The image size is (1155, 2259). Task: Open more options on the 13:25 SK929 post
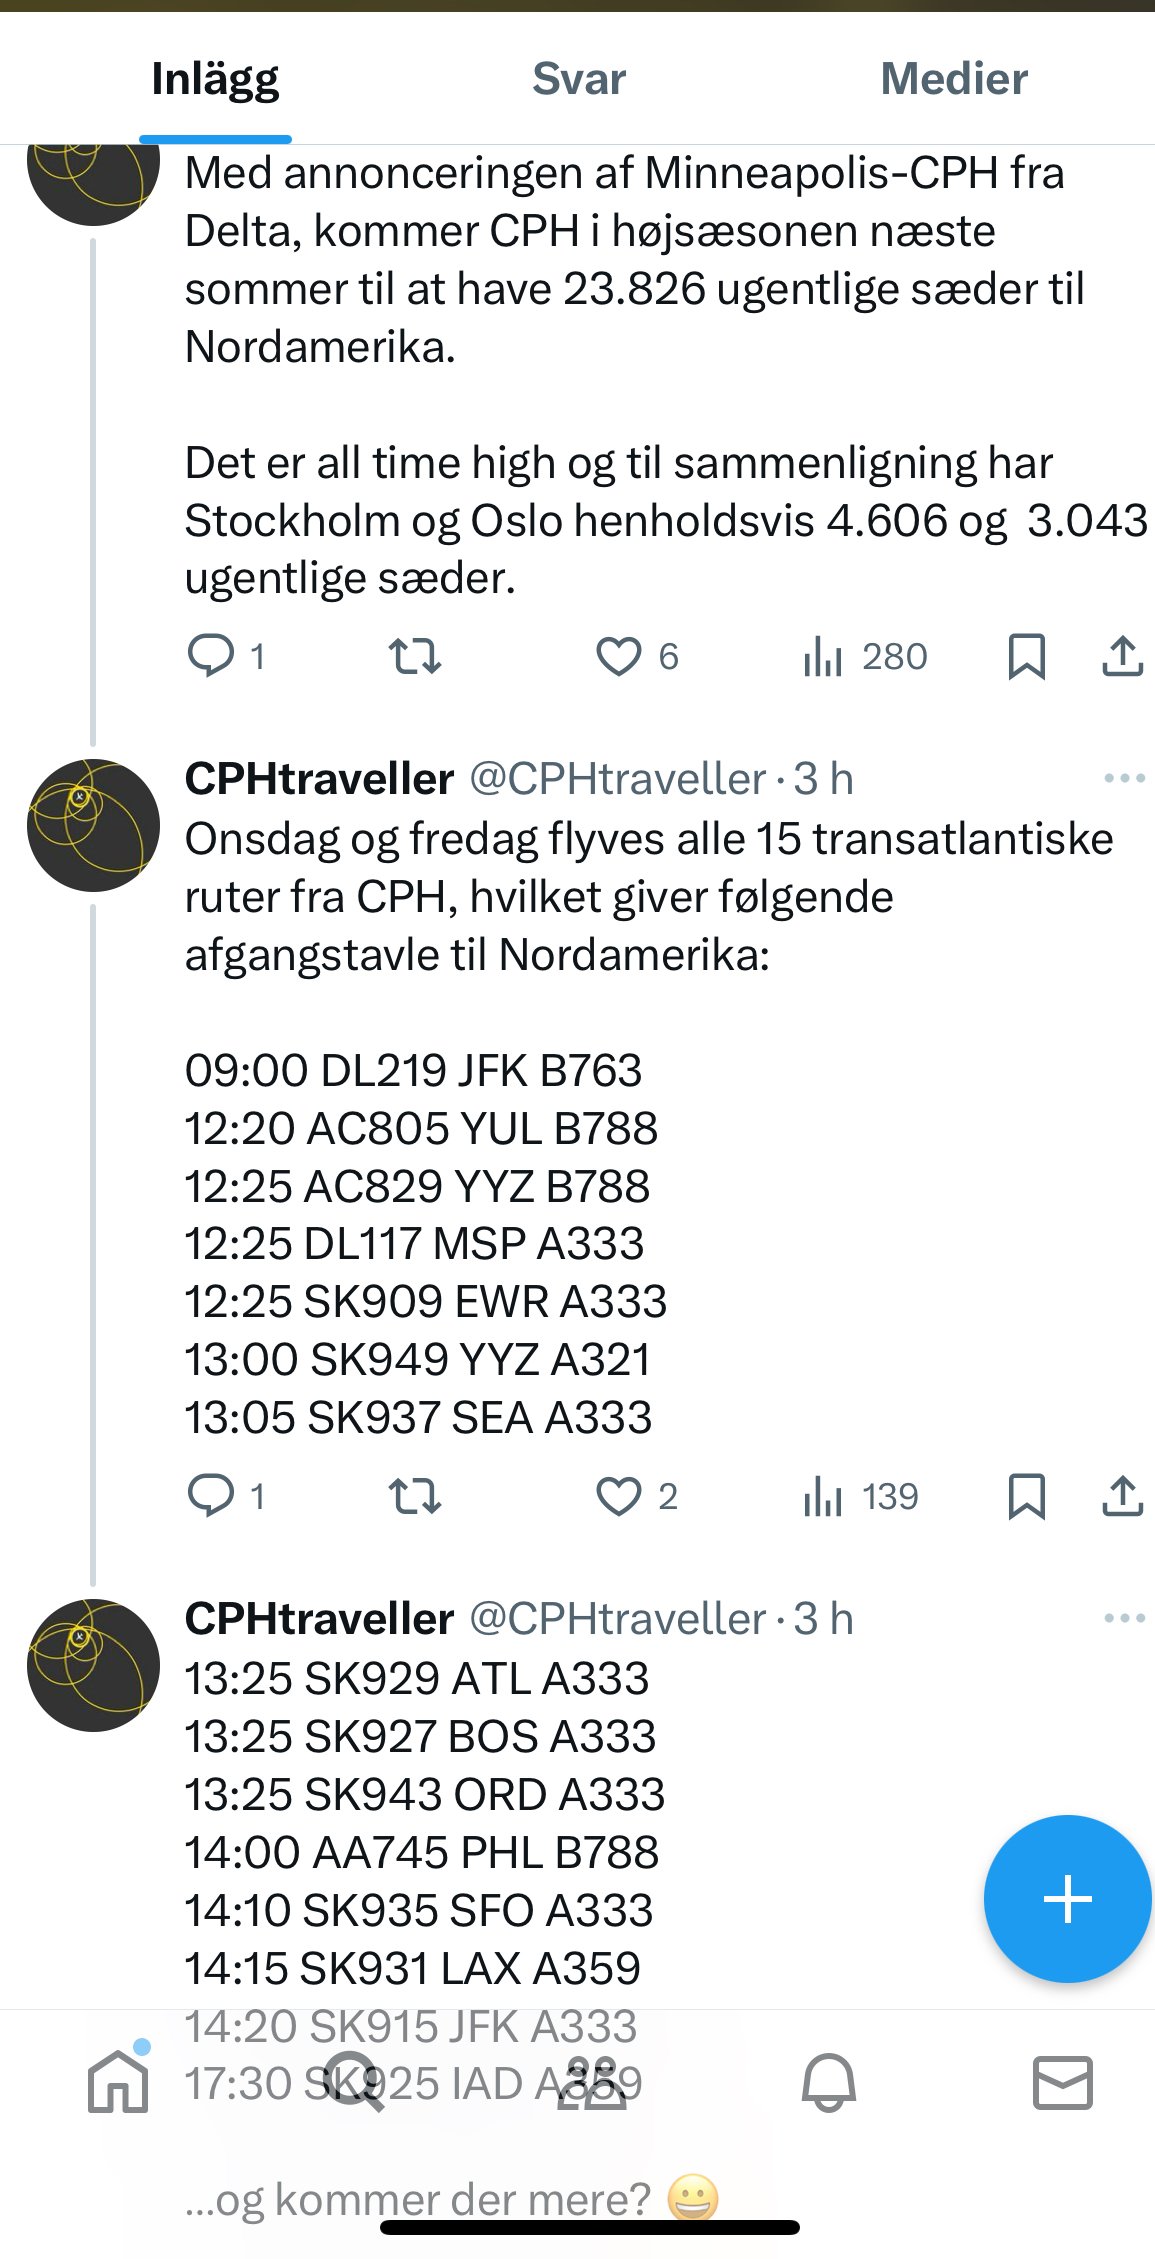pos(1124,1618)
